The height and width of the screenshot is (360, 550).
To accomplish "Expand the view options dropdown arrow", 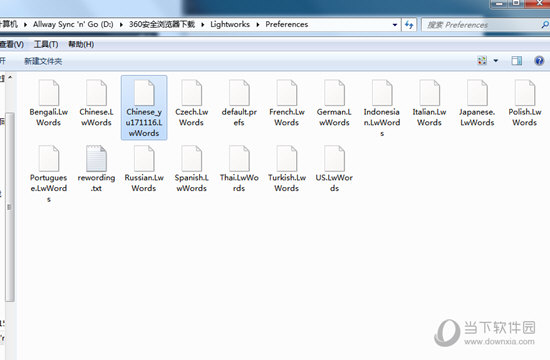I will [496, 61].
